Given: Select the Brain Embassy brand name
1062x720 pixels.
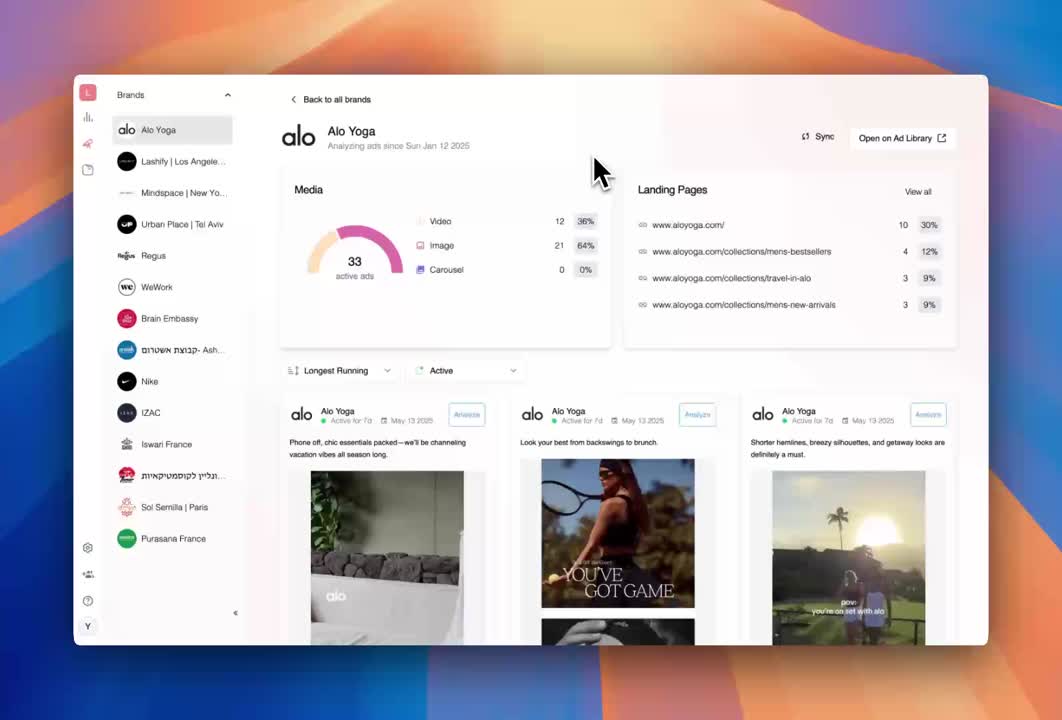Looking at the screenshot, I should coord(169,318).
